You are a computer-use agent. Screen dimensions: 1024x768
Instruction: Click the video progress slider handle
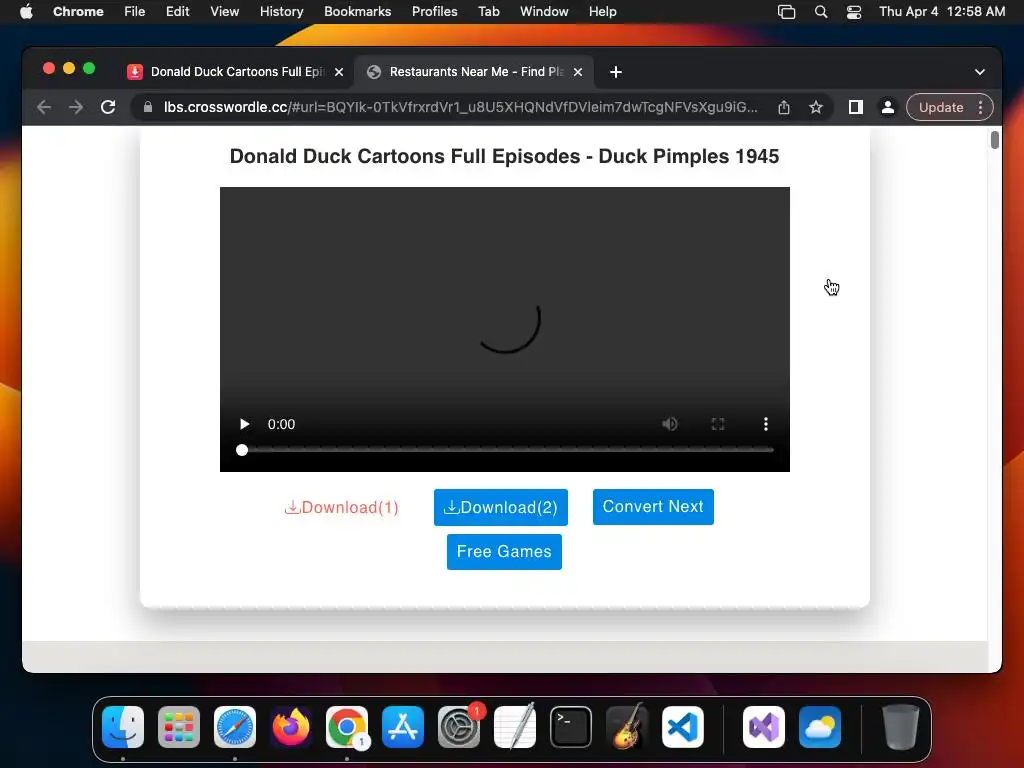pos(242,450)
